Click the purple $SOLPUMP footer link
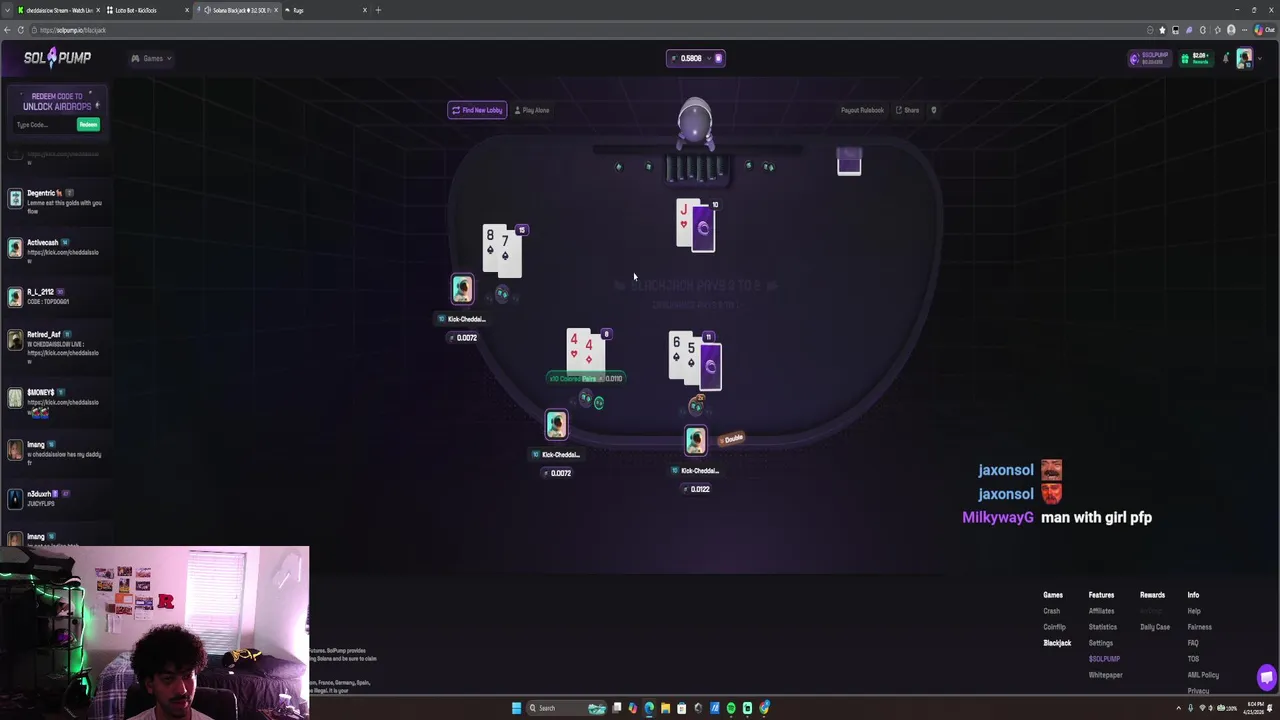The image size is (1280, 720). pyautogui.click(x=1104, y=659)
